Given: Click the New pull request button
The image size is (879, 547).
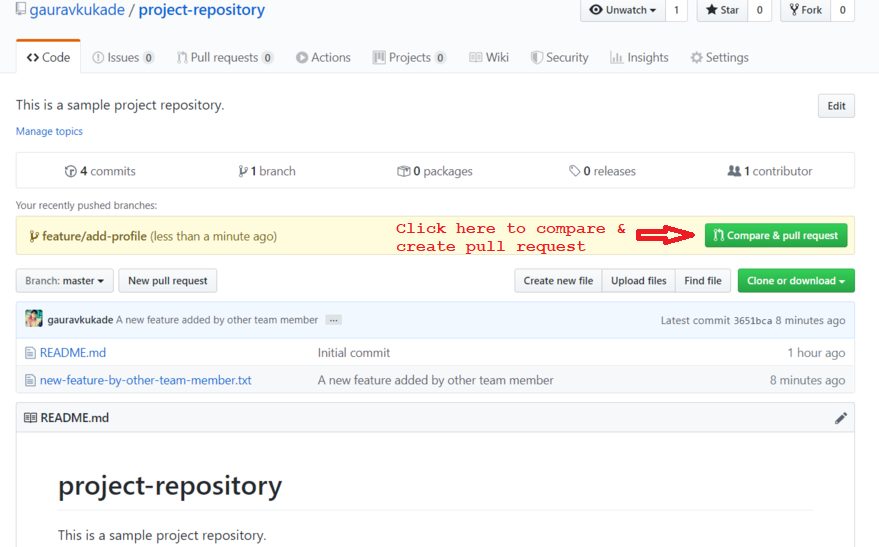Looking at the screenshot, I should [x=168, y=281].
